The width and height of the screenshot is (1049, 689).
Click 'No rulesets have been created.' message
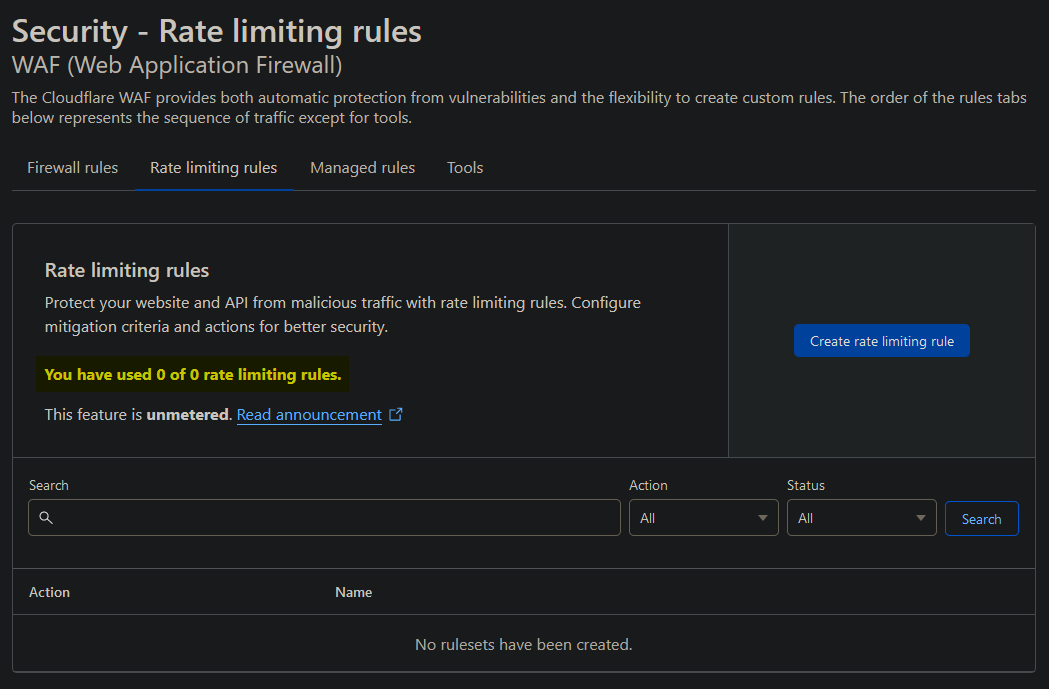point(524,645)
